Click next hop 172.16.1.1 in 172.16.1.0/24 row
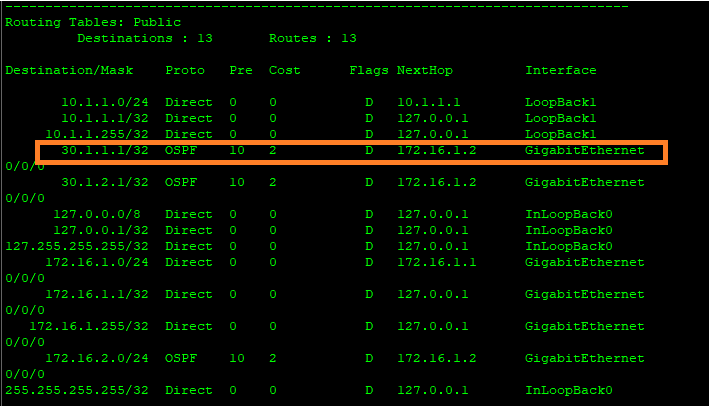The width and height of the screenshot is (709, 408). point(437,263)
